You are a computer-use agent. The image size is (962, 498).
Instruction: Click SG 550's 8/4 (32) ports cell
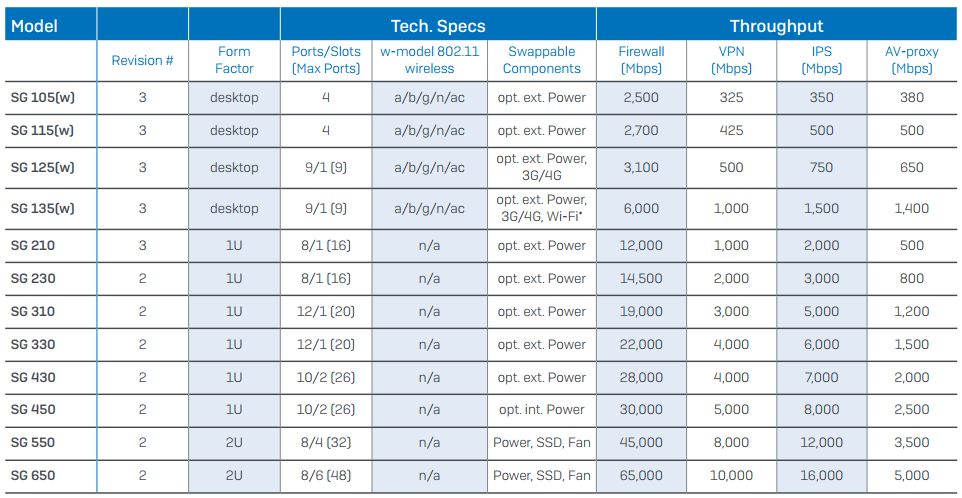(x=326, y=442)
